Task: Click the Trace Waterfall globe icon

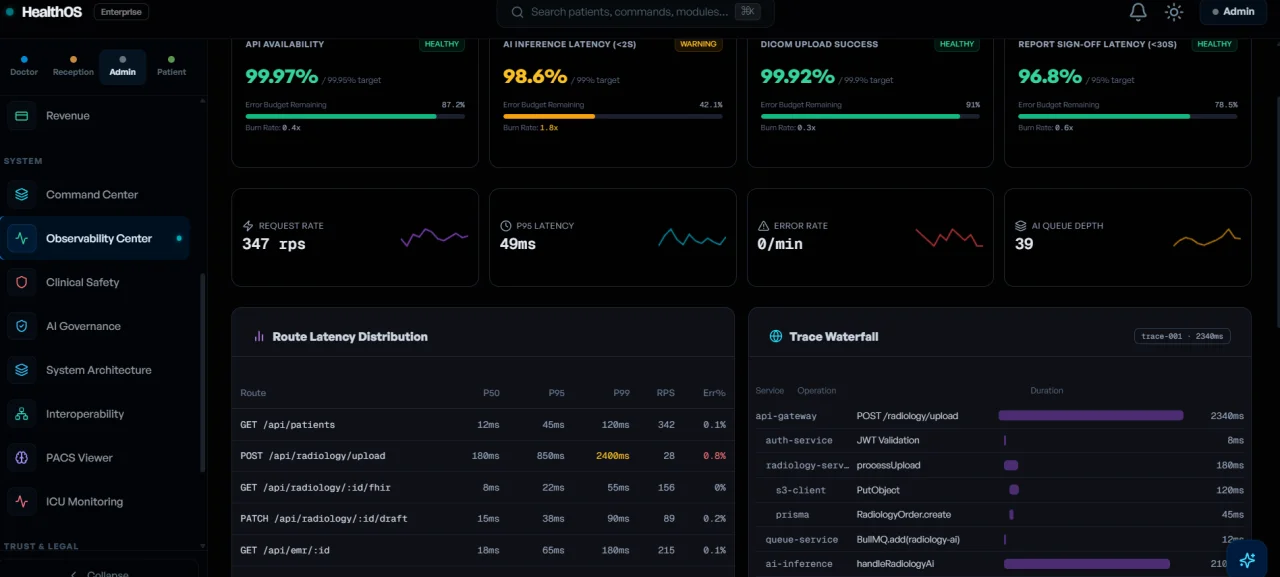Action: point(775,337)
